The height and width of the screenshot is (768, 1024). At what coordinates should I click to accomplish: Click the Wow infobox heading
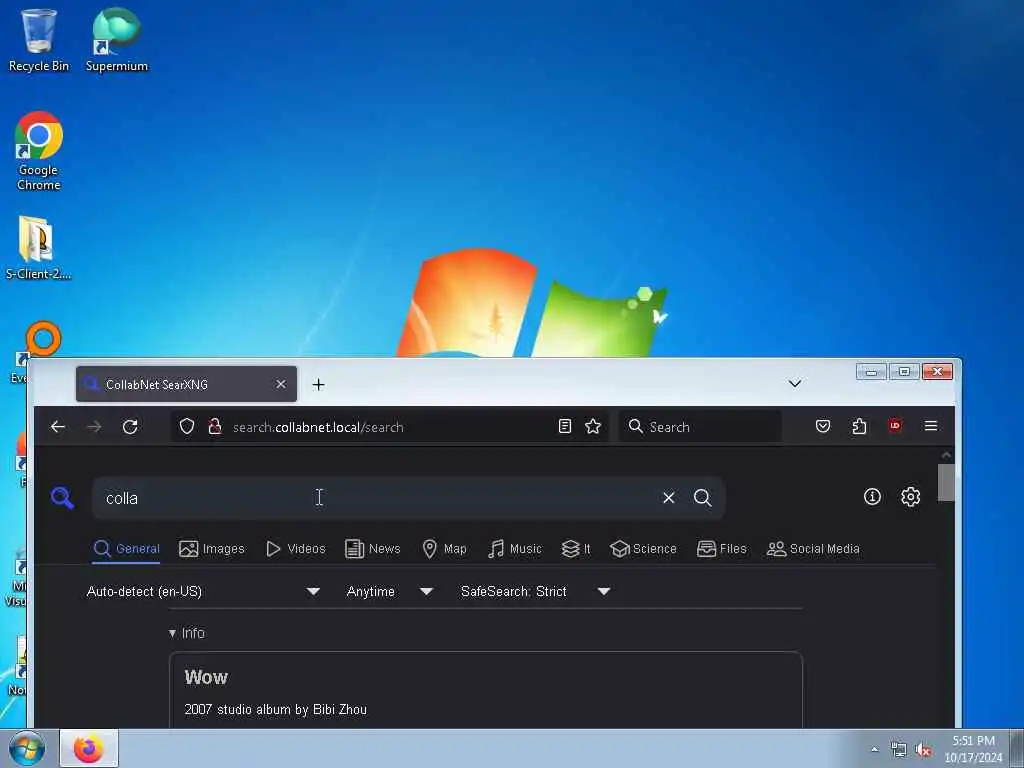coord(206,677)
